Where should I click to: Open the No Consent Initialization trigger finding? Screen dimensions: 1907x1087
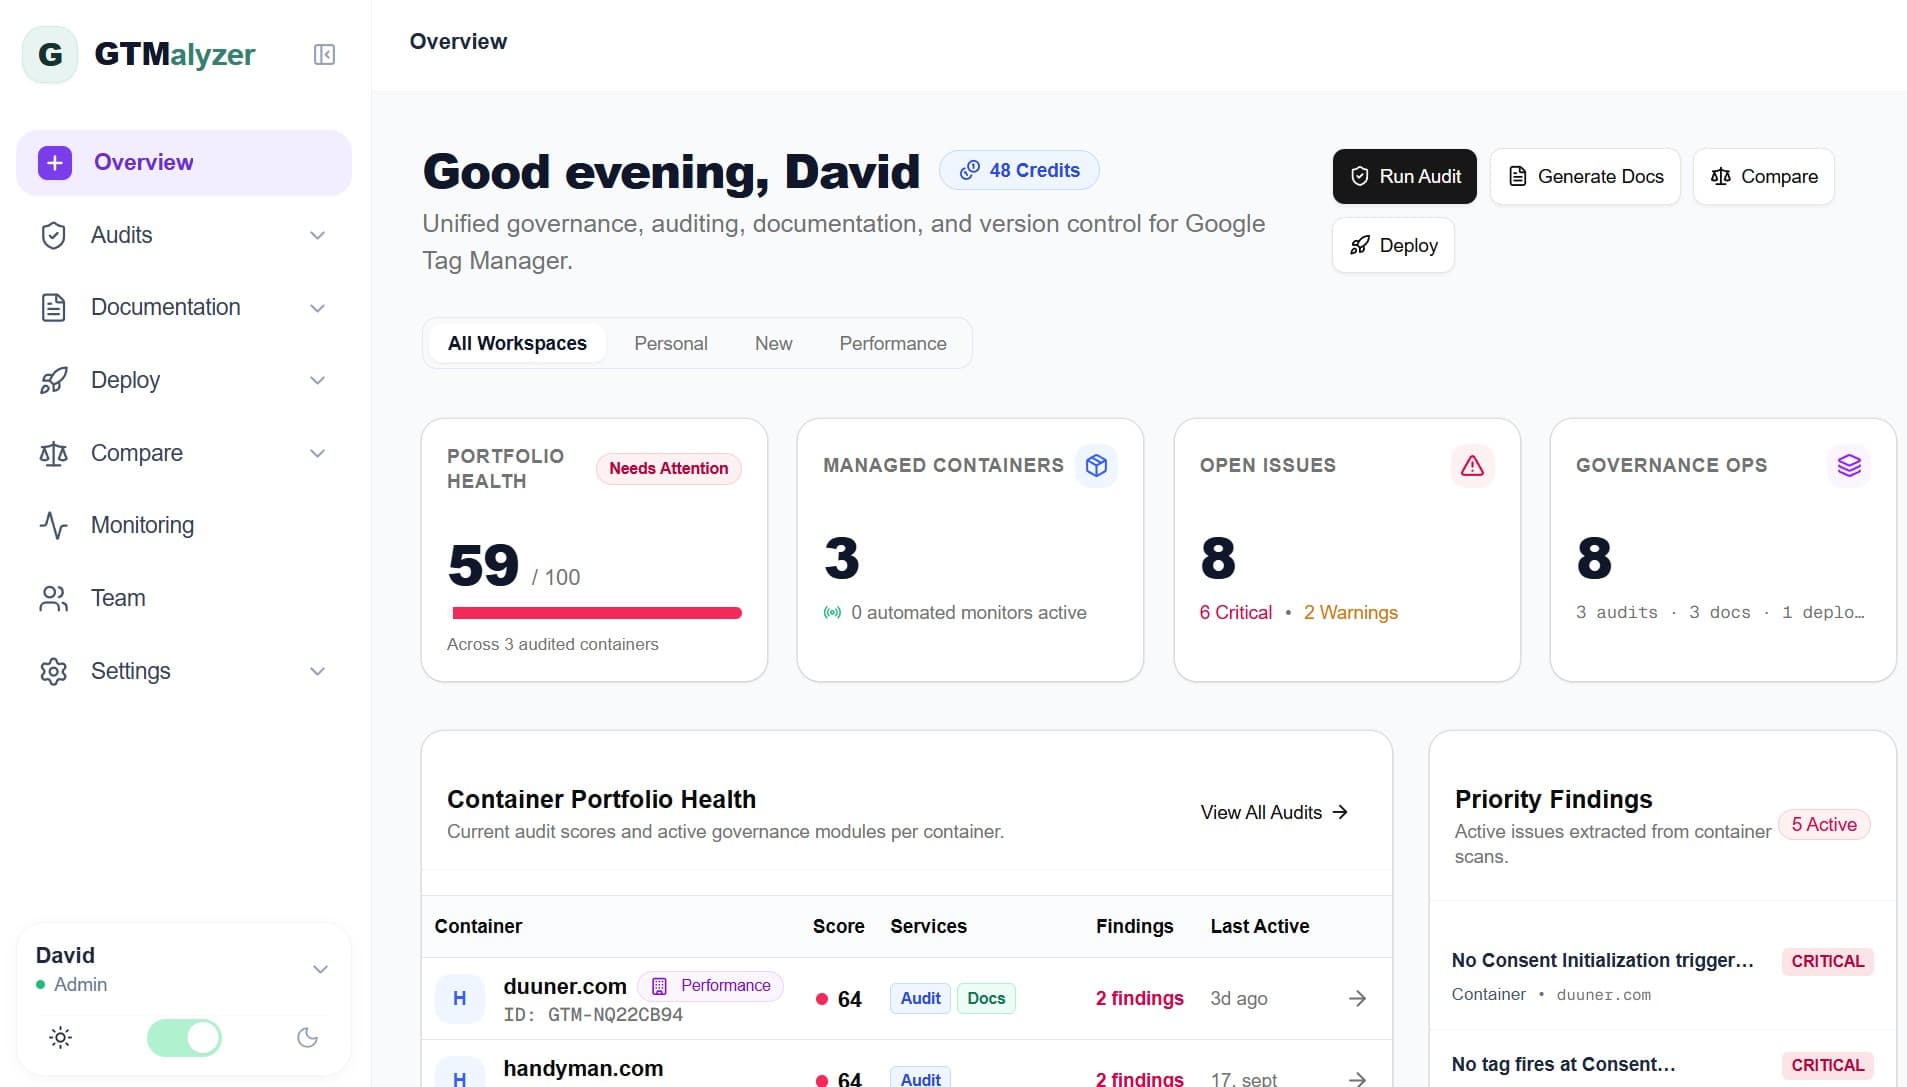pyautogui.click(x=1662, y=976)
